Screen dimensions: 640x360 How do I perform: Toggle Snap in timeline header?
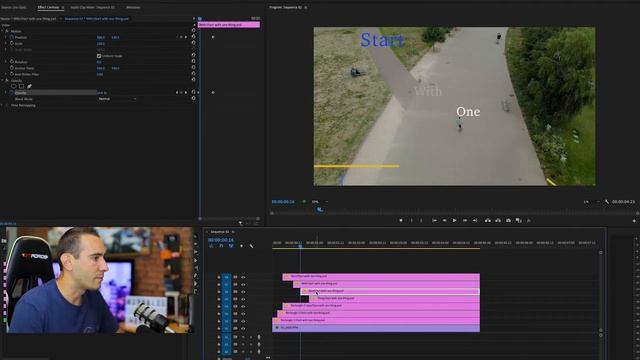pos(221,246)
